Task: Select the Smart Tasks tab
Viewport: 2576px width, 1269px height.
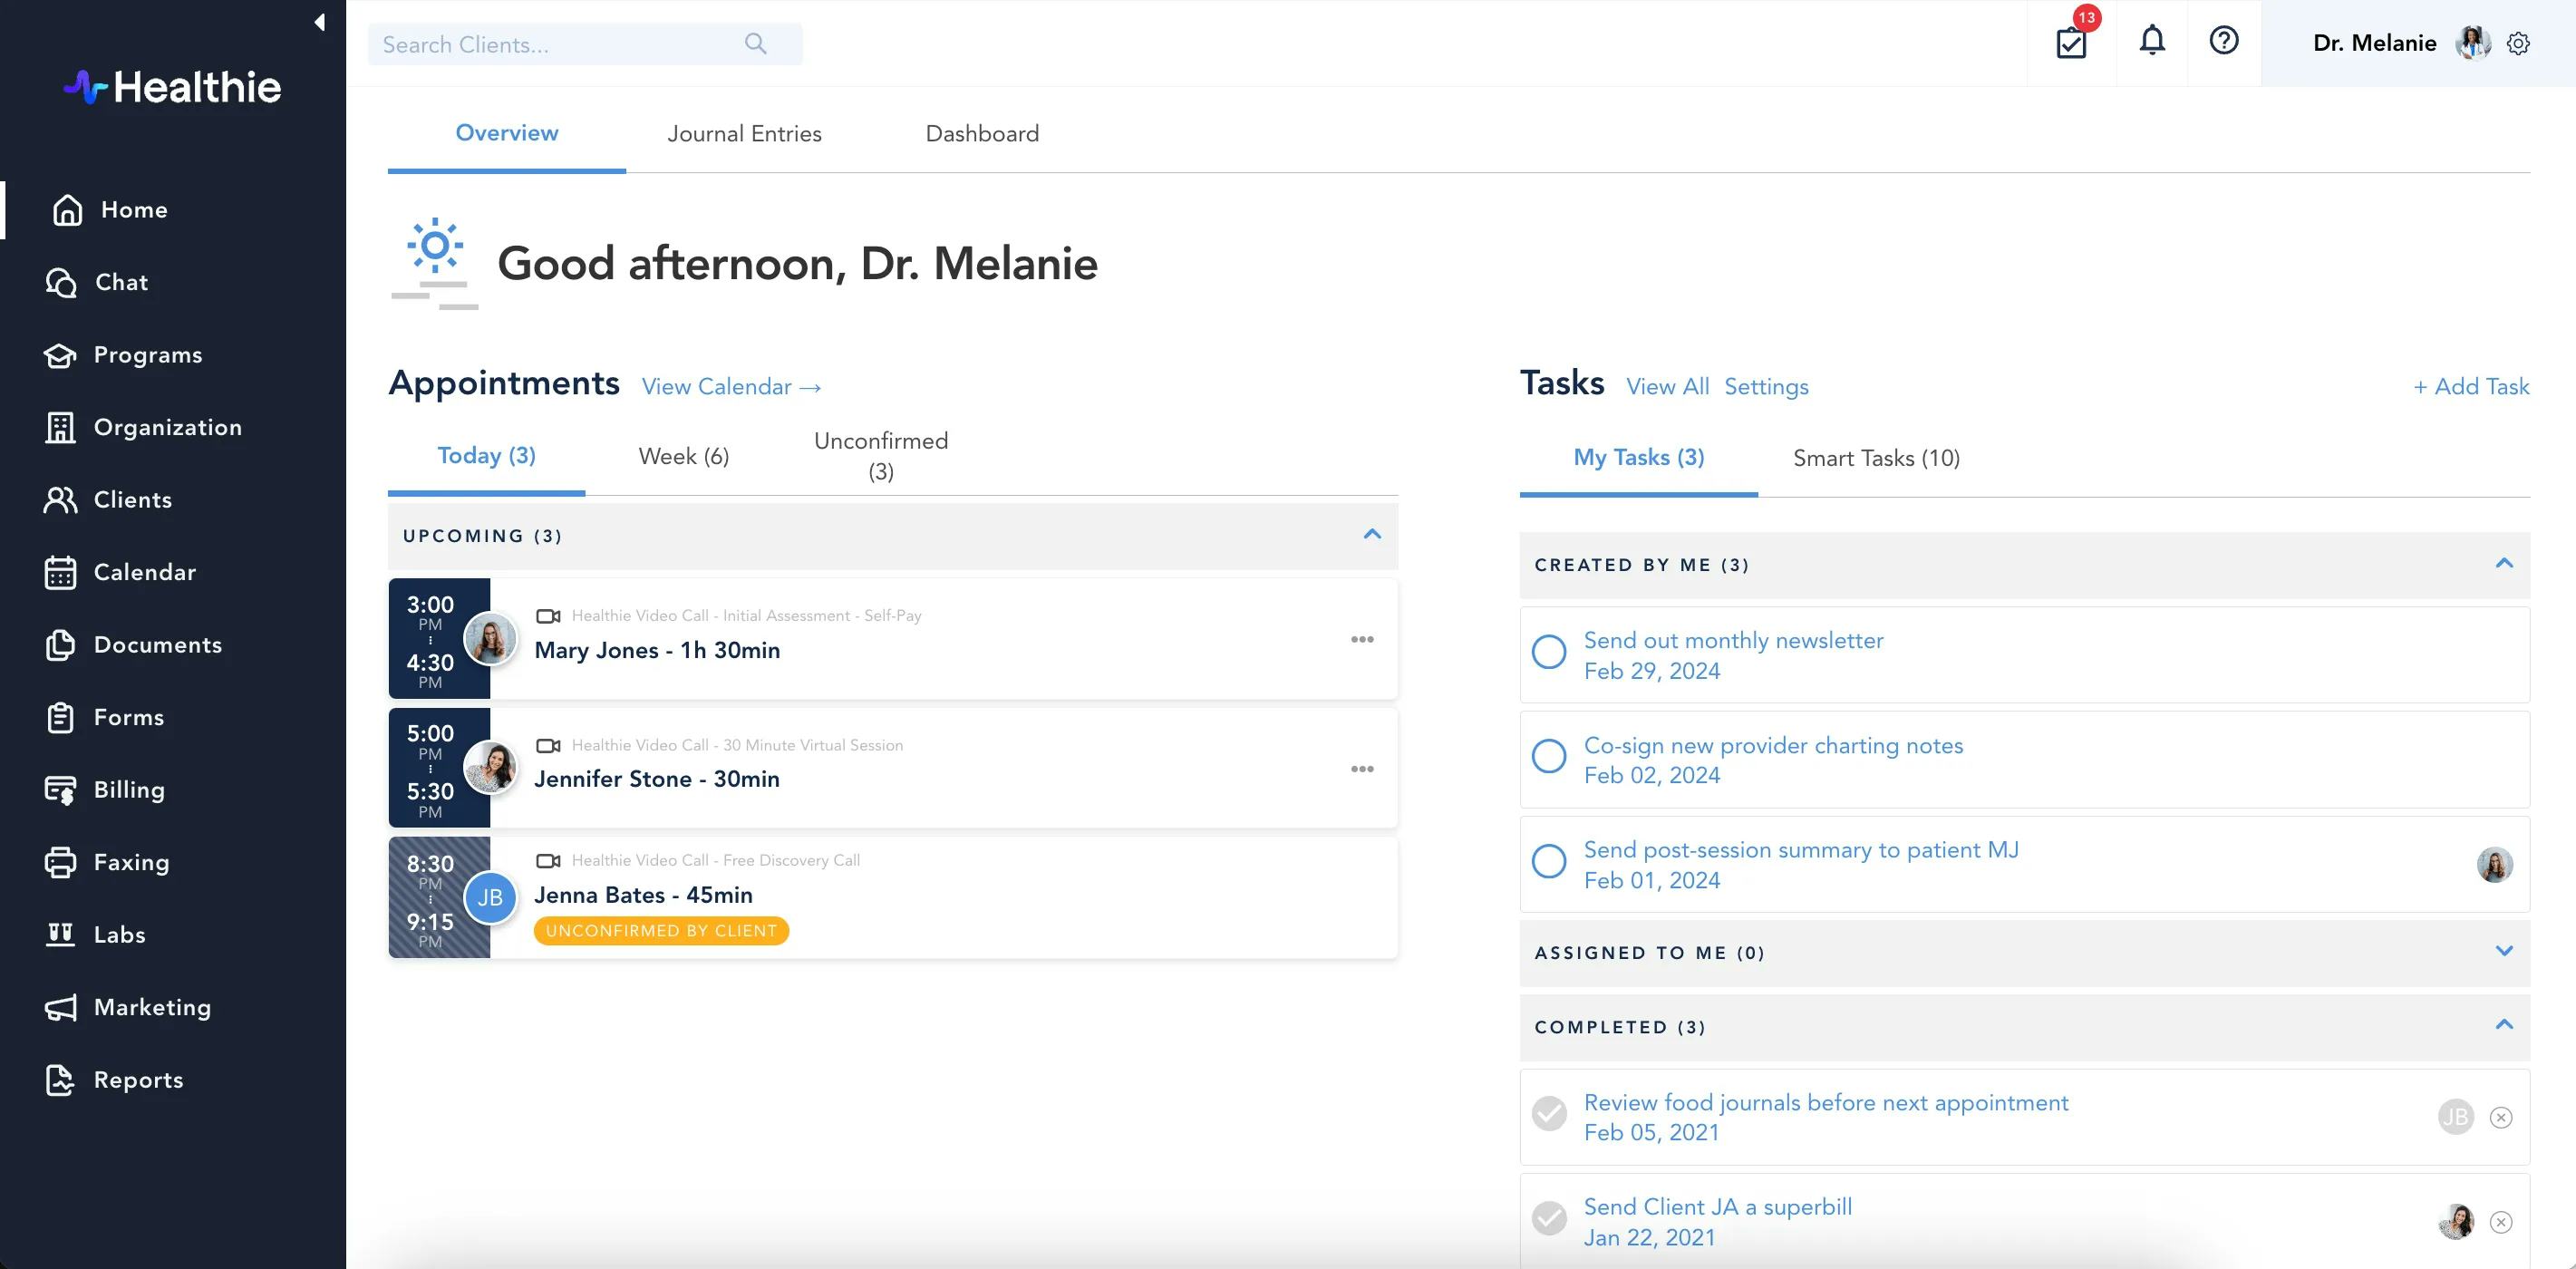Action: click(x=1875, y=458)
